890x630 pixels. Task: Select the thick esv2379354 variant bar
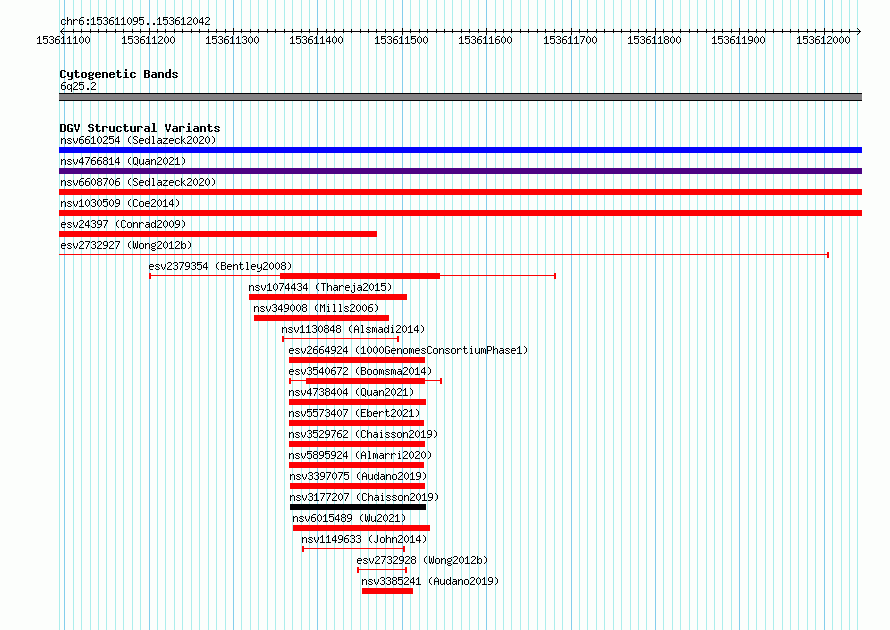360,276
